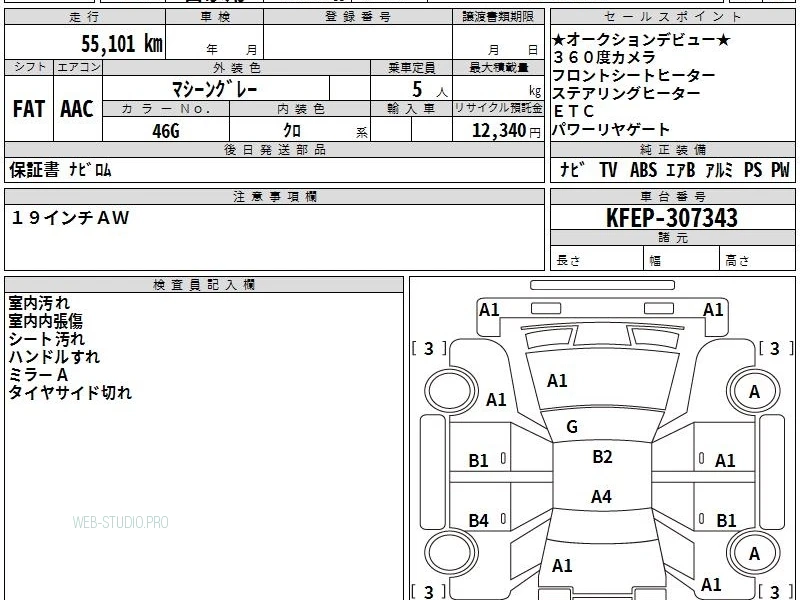
Task: Click the 内装色 header
Action: coord(301,109)
